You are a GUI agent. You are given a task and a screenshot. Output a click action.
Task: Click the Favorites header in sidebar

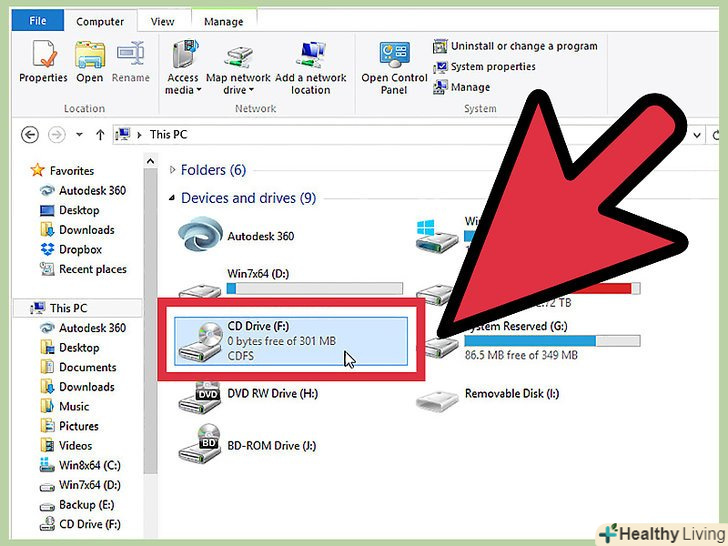pos(62,170)
